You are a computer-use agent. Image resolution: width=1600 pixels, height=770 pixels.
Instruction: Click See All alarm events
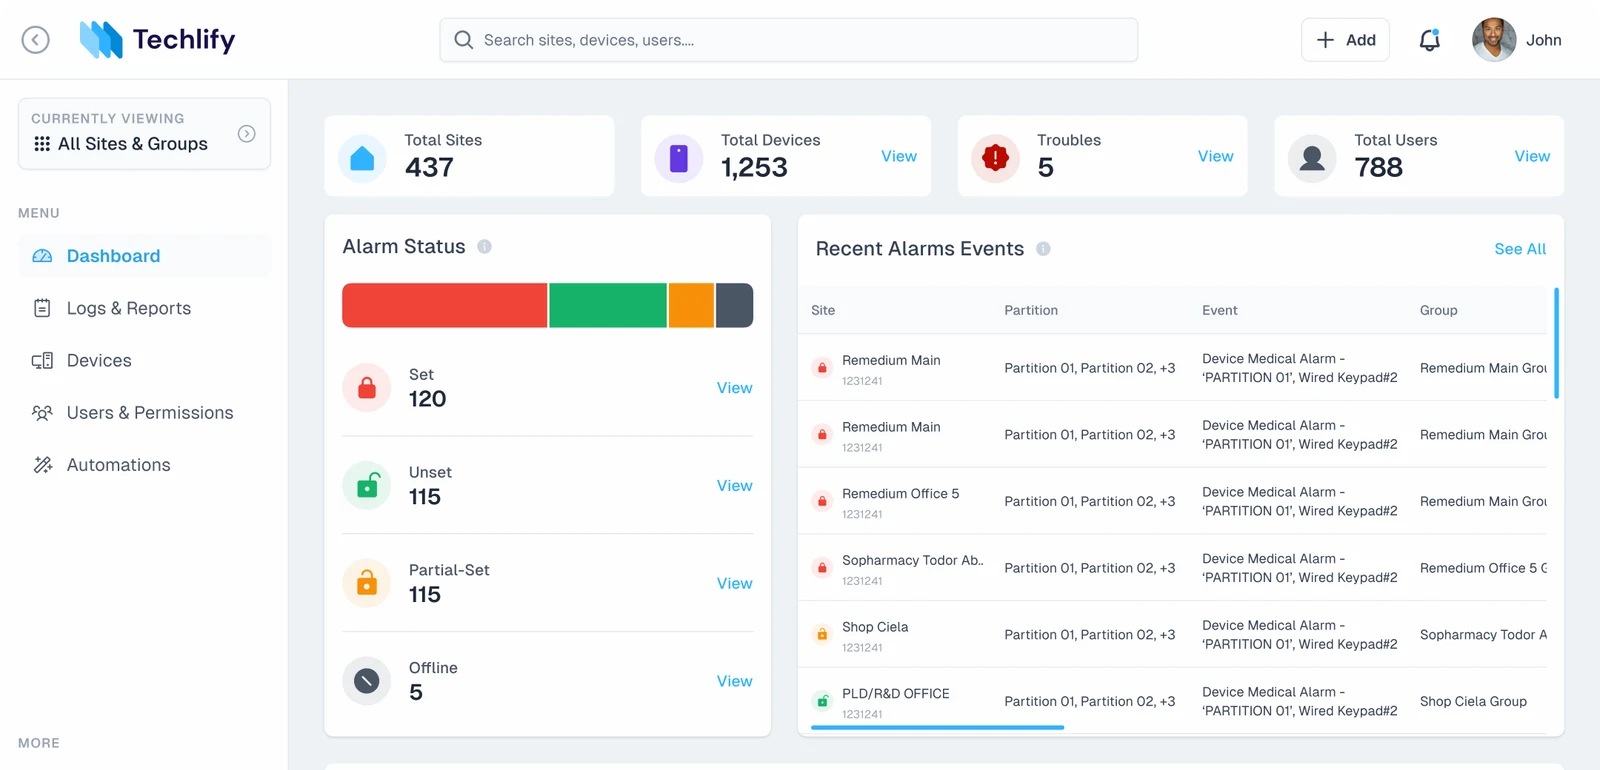pyautogui.click(x=1520, y=249)
